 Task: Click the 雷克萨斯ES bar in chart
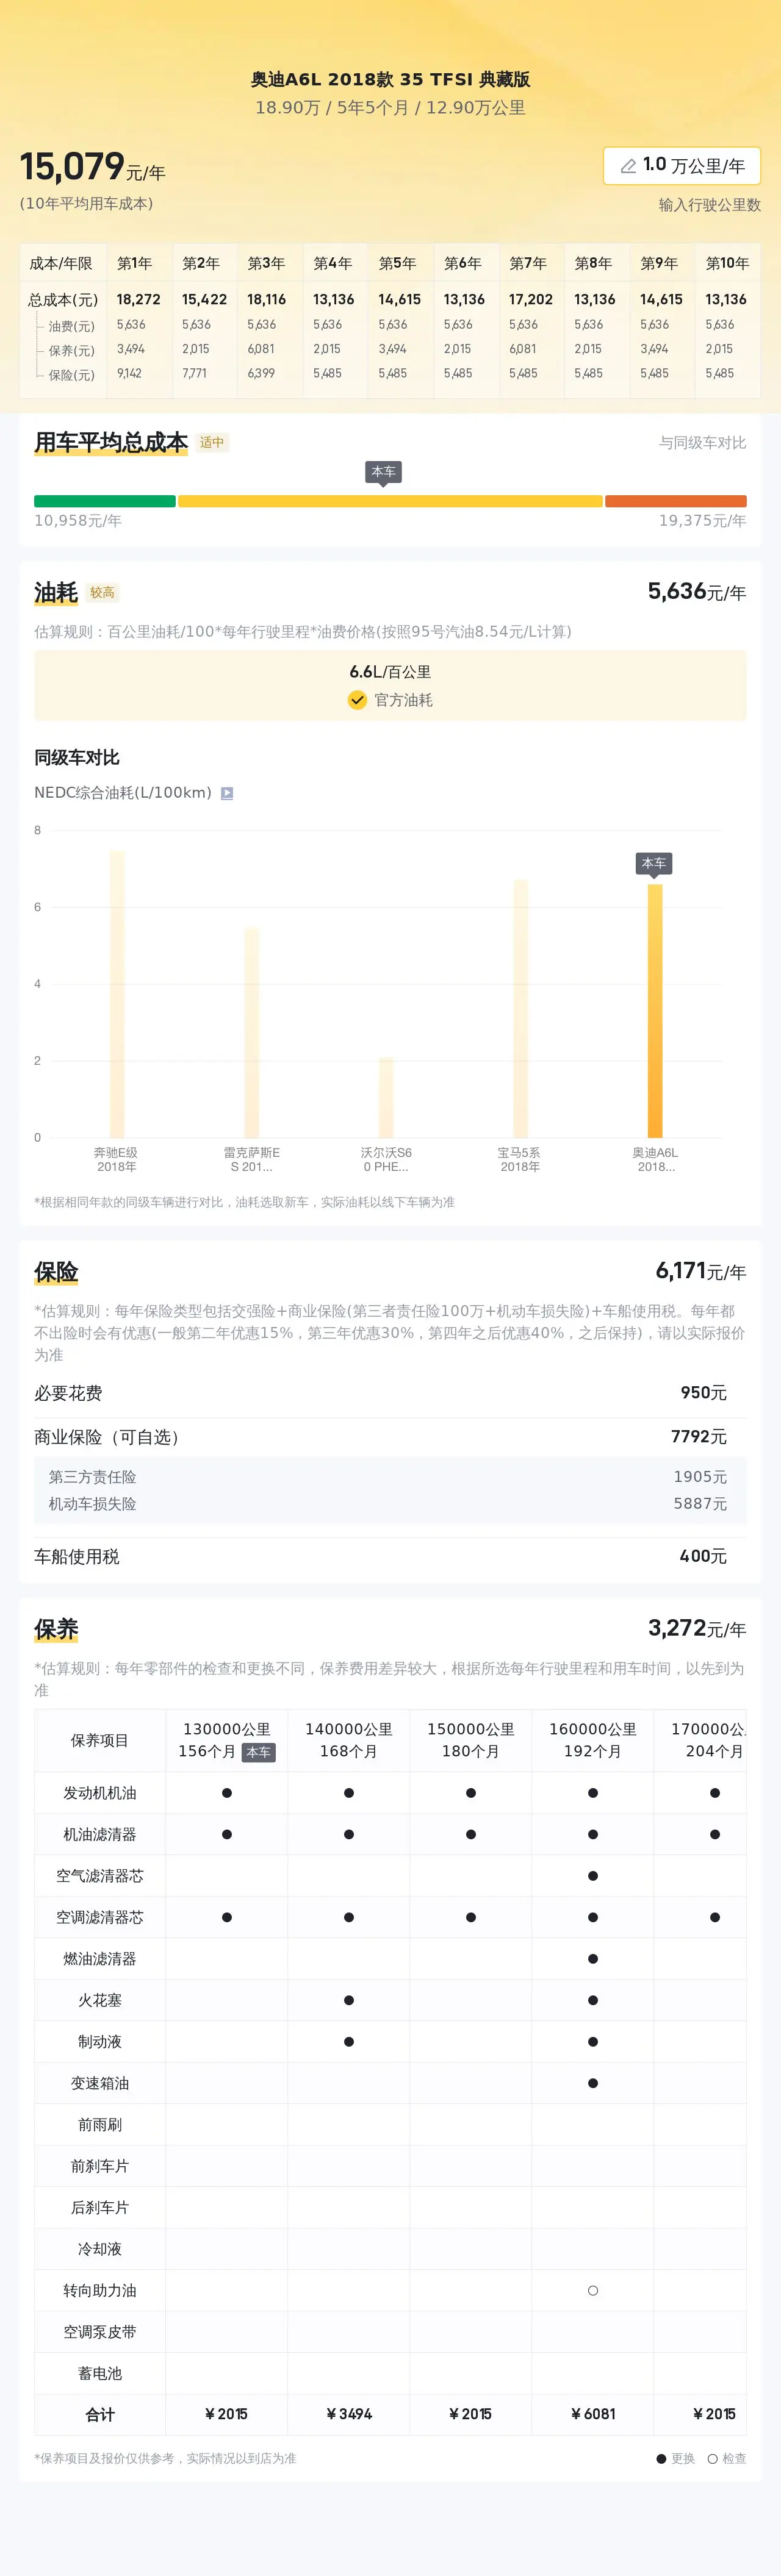tap(252, 1032)
